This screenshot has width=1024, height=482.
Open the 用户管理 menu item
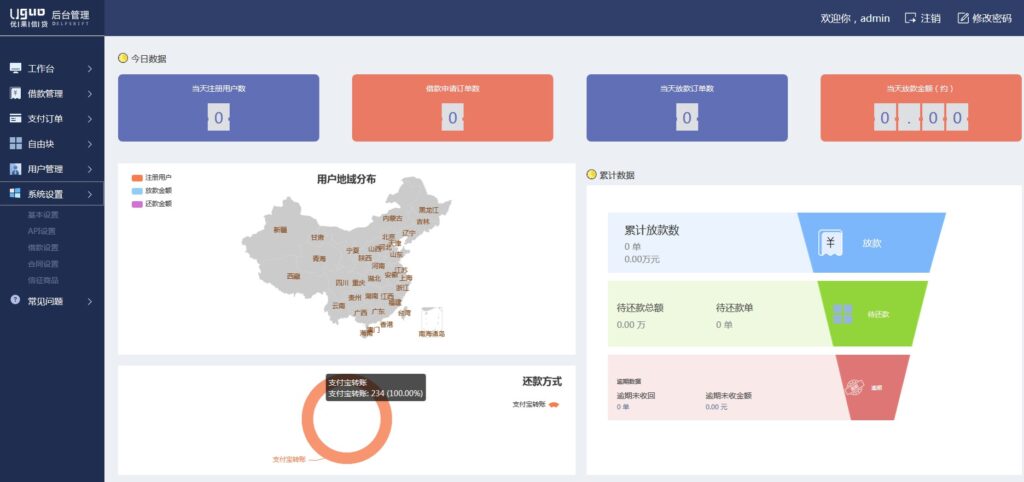pyautogui.click(x=52, y=169)
